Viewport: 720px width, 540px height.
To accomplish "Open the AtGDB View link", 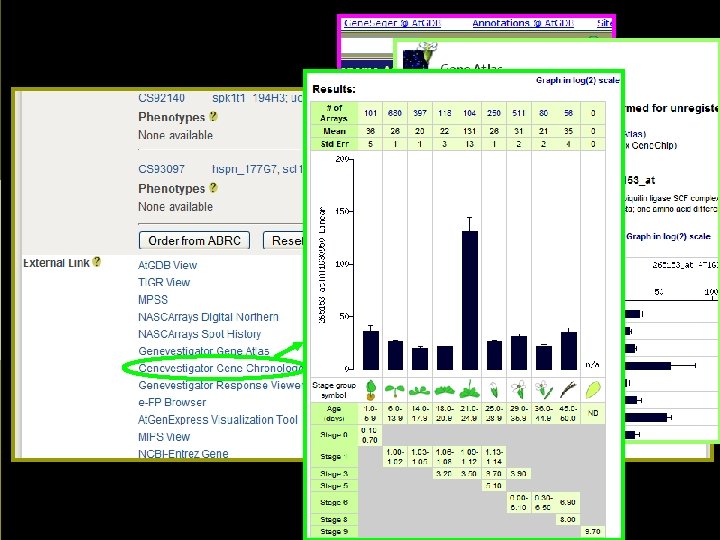I will (167, 265).
